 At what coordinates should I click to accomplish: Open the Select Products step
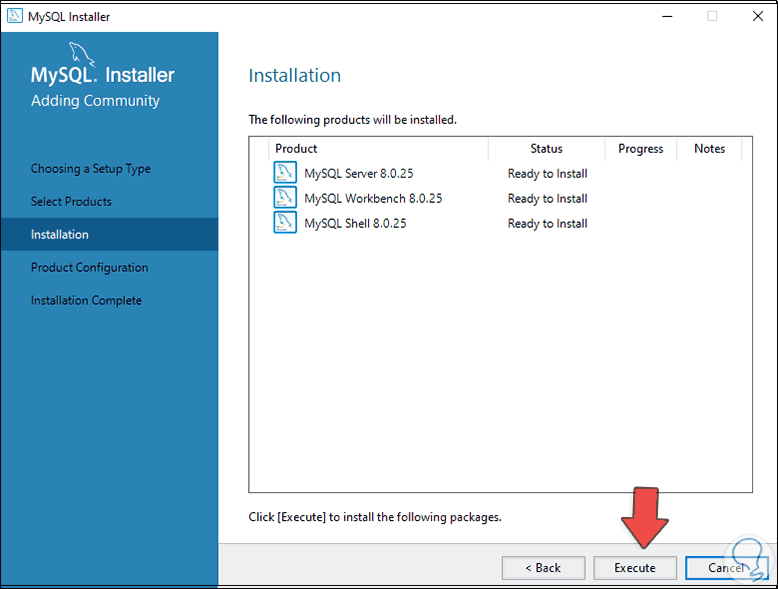(71, 201)
